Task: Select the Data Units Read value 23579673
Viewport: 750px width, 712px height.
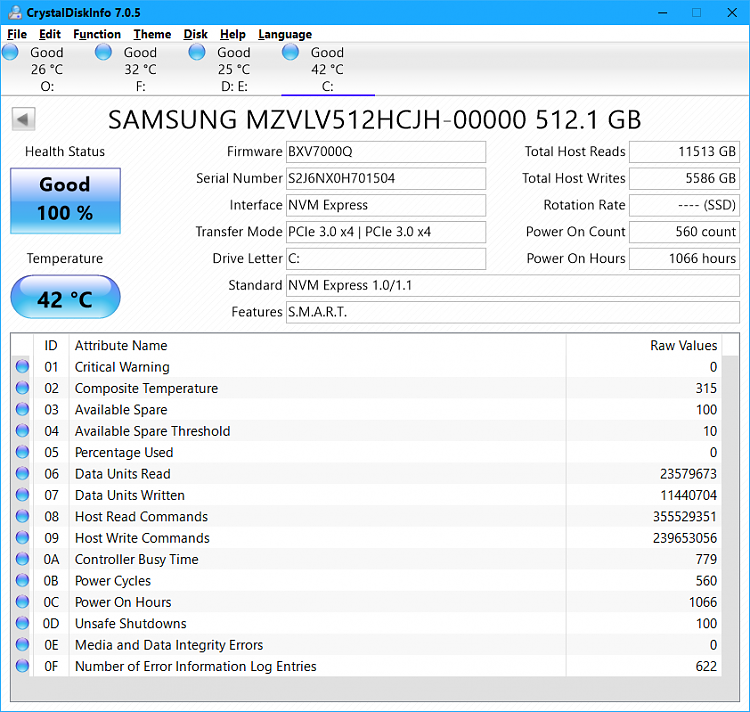Action: [688, 474]
